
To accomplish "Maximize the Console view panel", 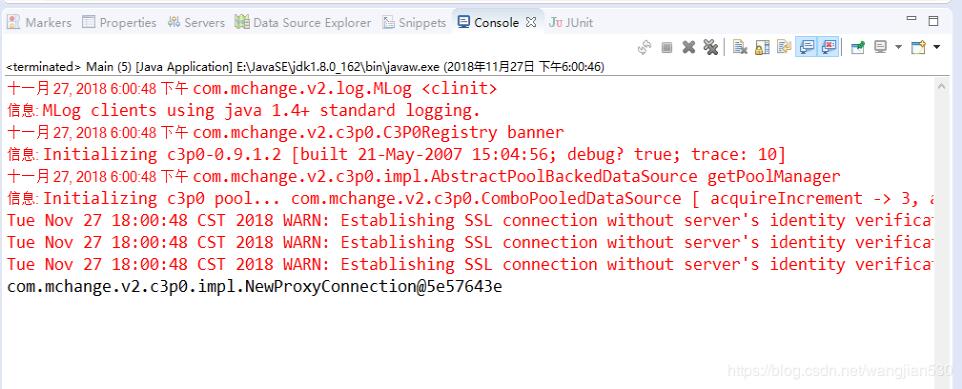I will pos(934,21).
